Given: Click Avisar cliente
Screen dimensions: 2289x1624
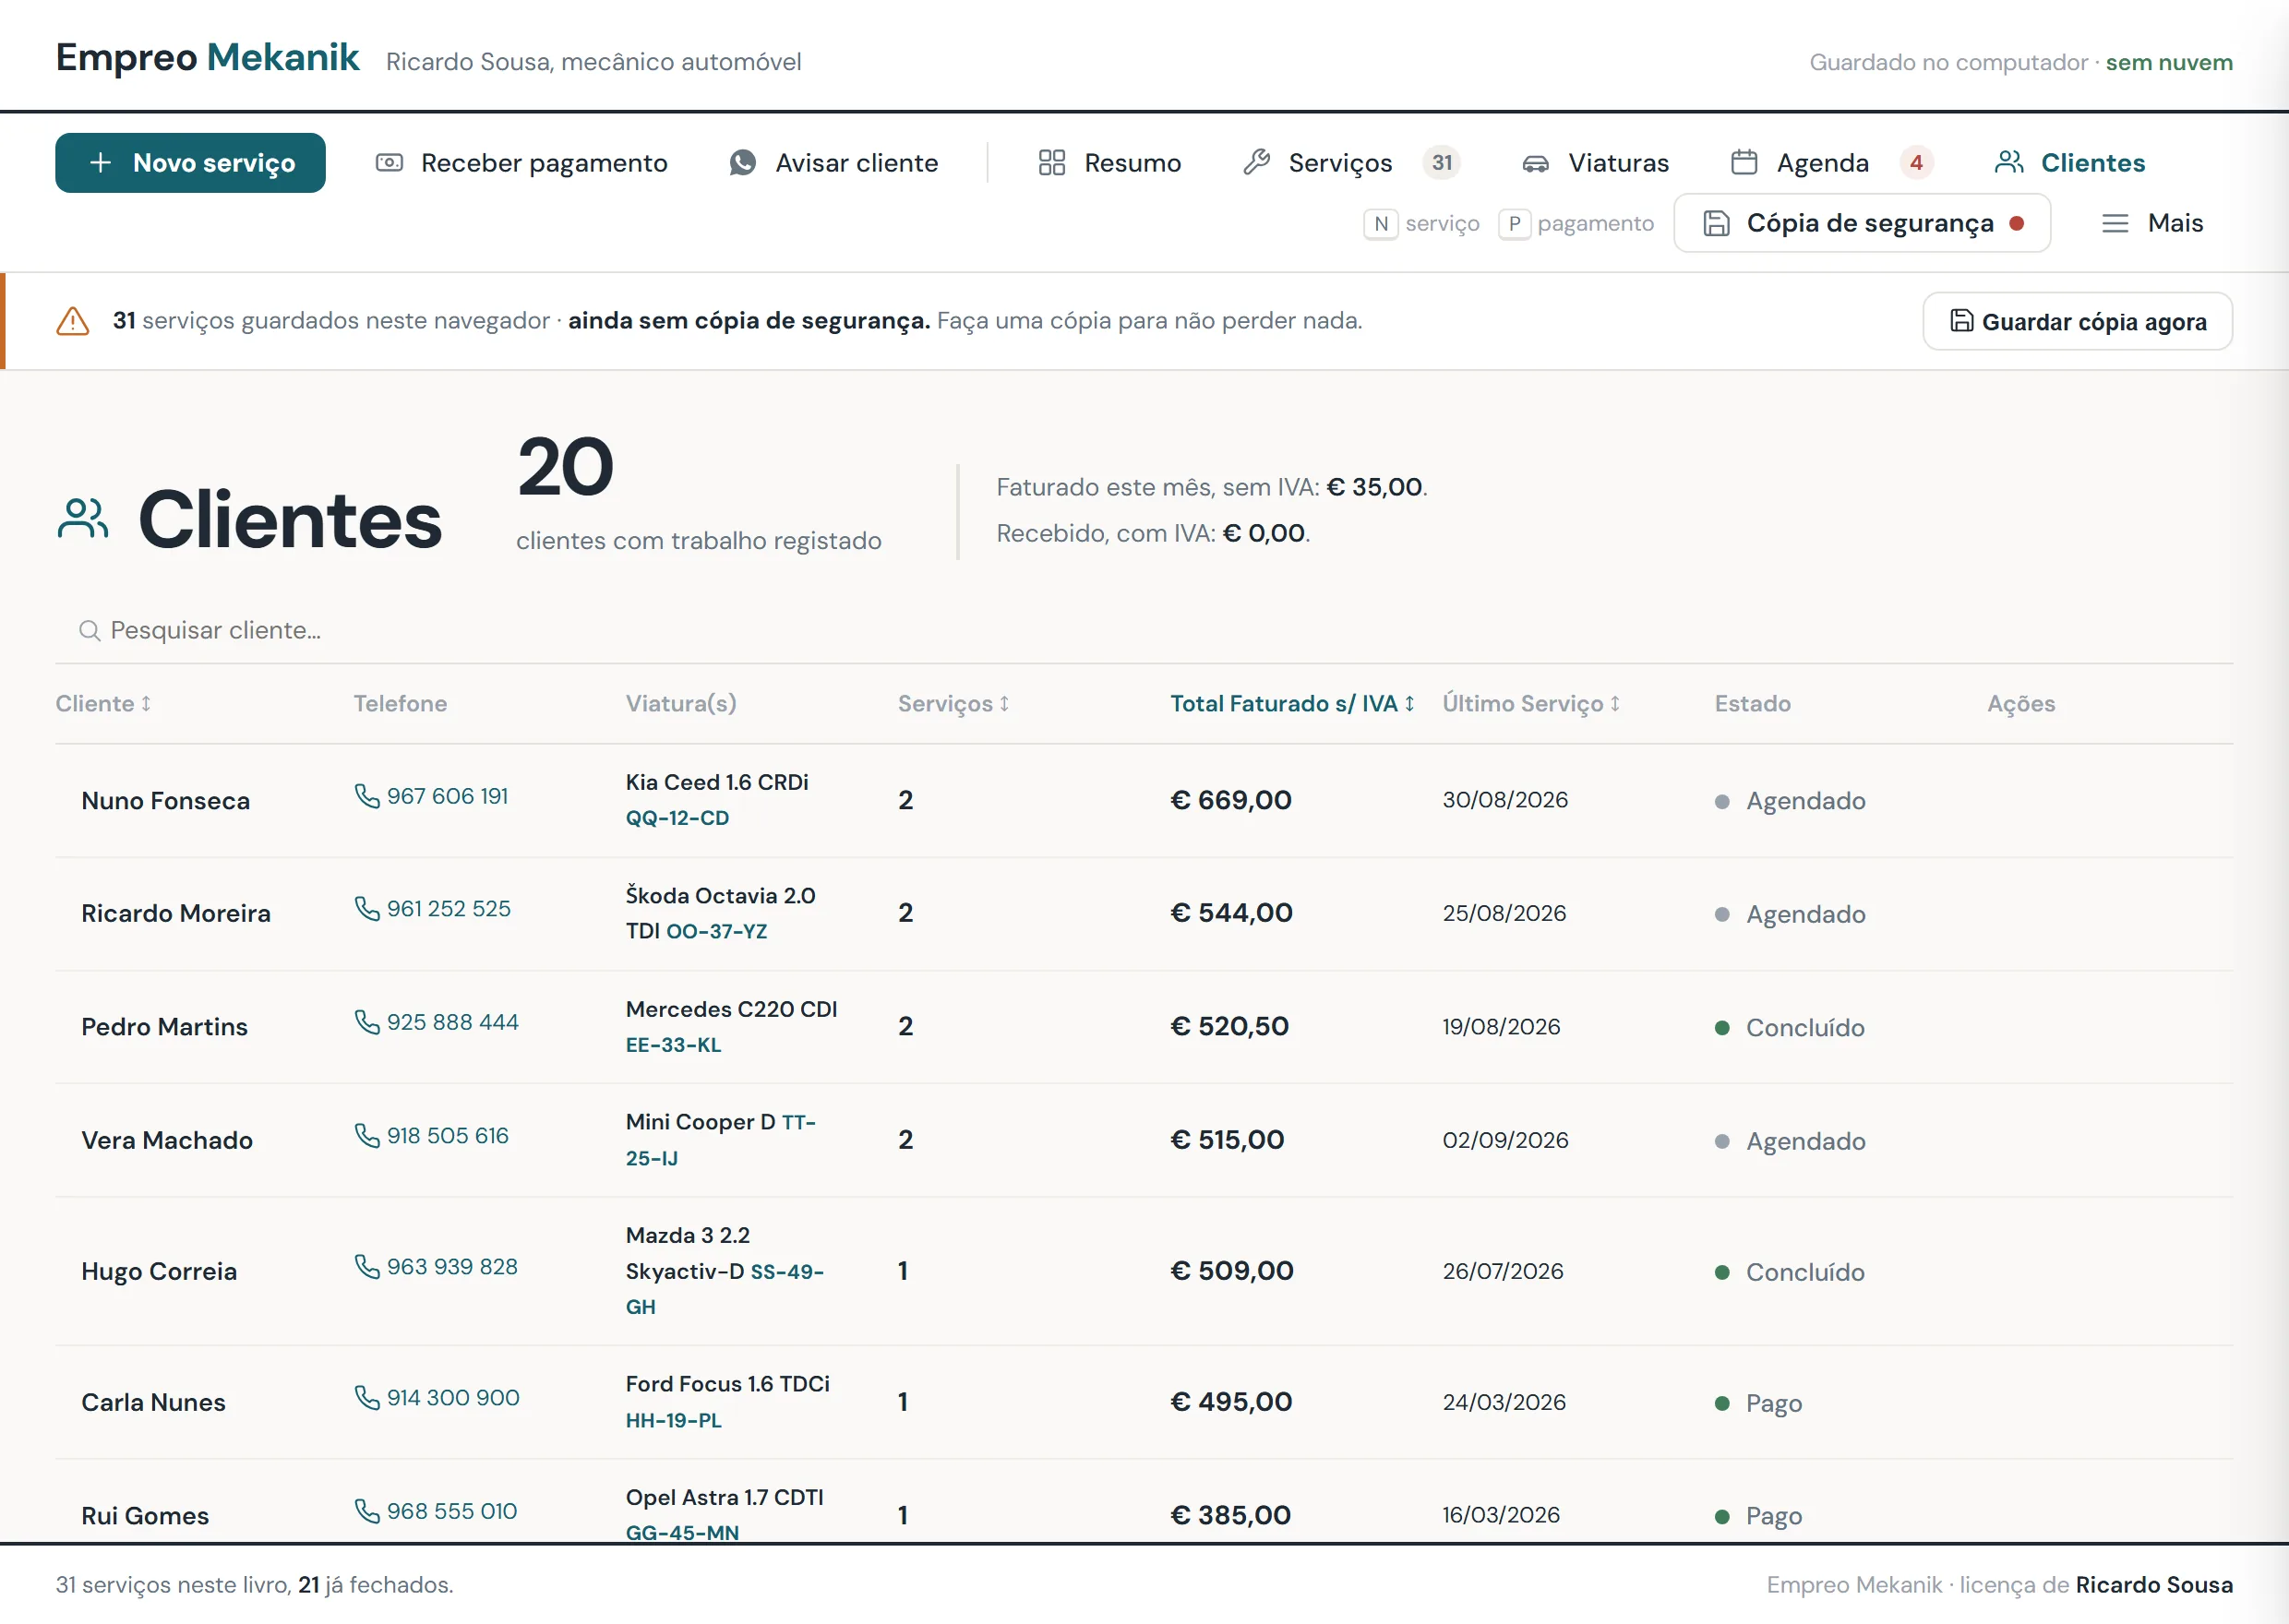Looking at the screenshot, I should (x=833, y=163).
